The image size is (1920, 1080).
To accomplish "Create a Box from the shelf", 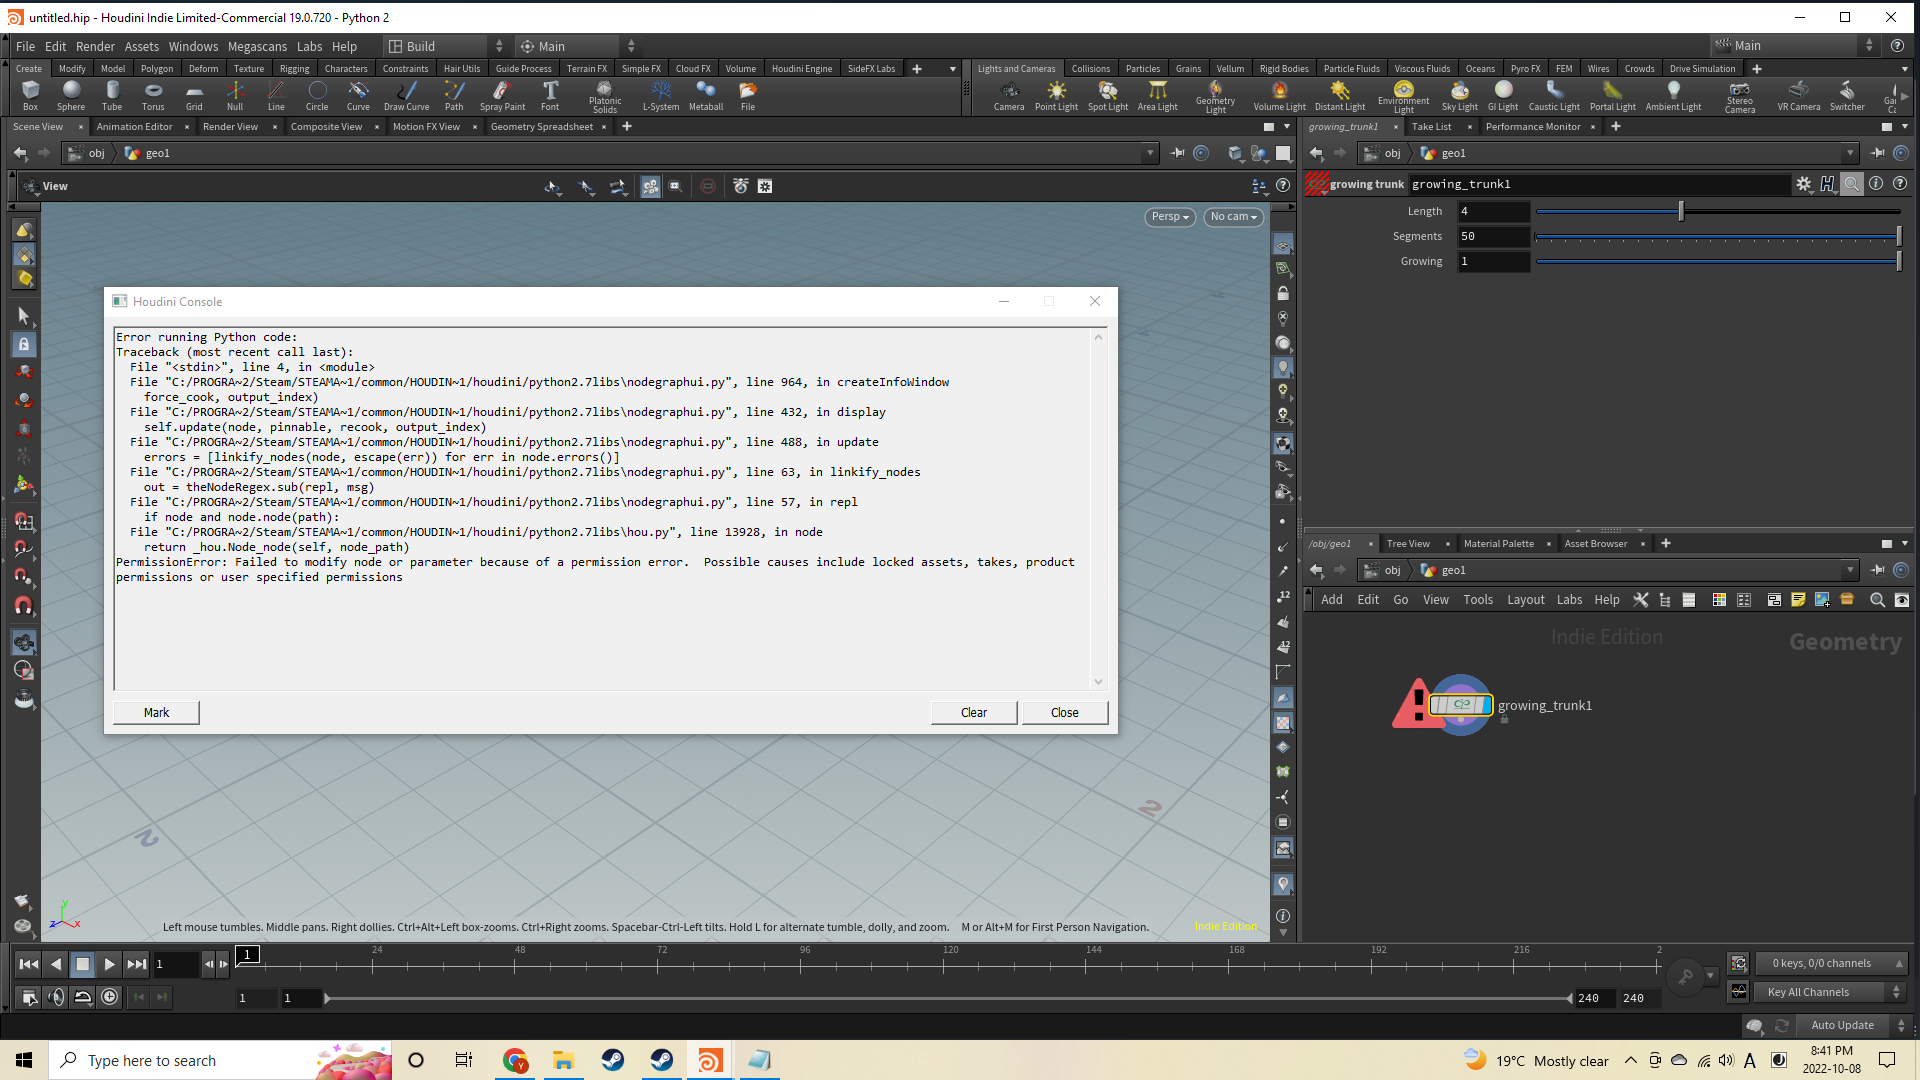I will pos(30,95).
